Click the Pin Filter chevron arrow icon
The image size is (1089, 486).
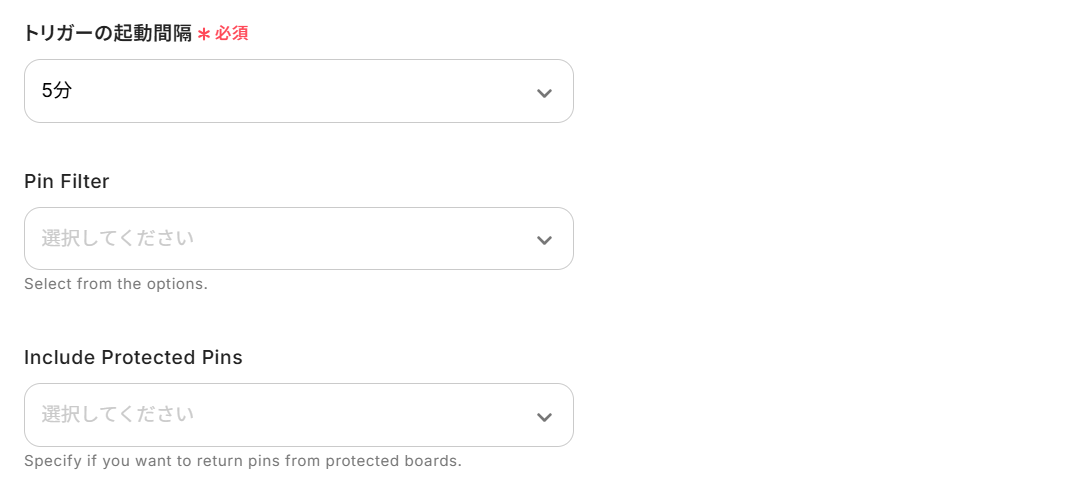(544, 240)
